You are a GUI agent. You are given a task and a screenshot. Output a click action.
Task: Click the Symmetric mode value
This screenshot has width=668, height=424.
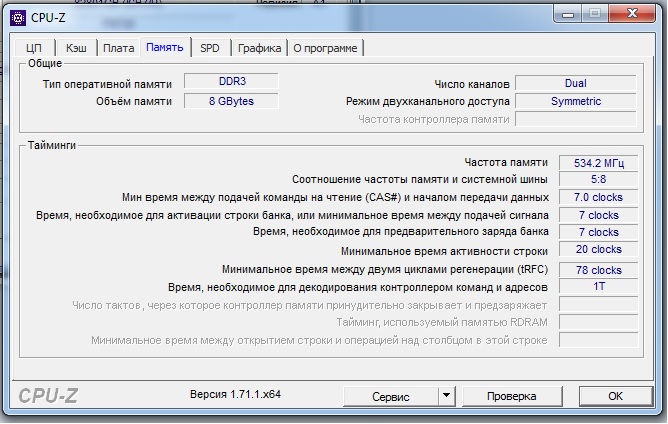tap(576, 101)
